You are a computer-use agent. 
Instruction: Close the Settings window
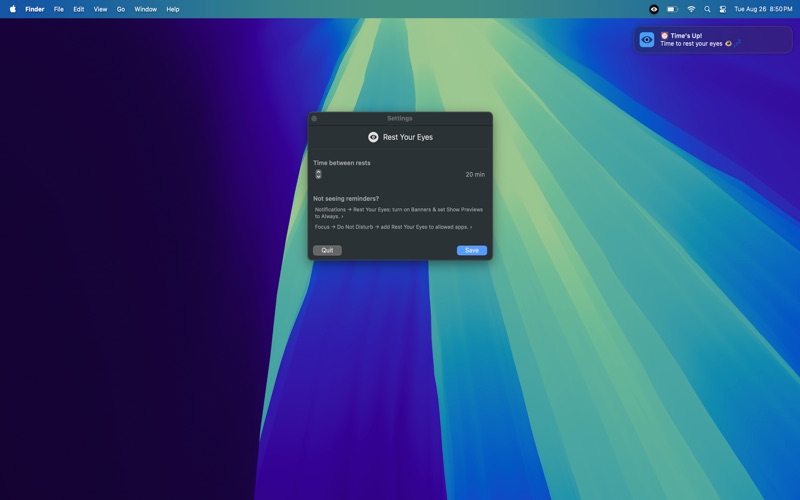pyautogui.click(x=314, y=118)
